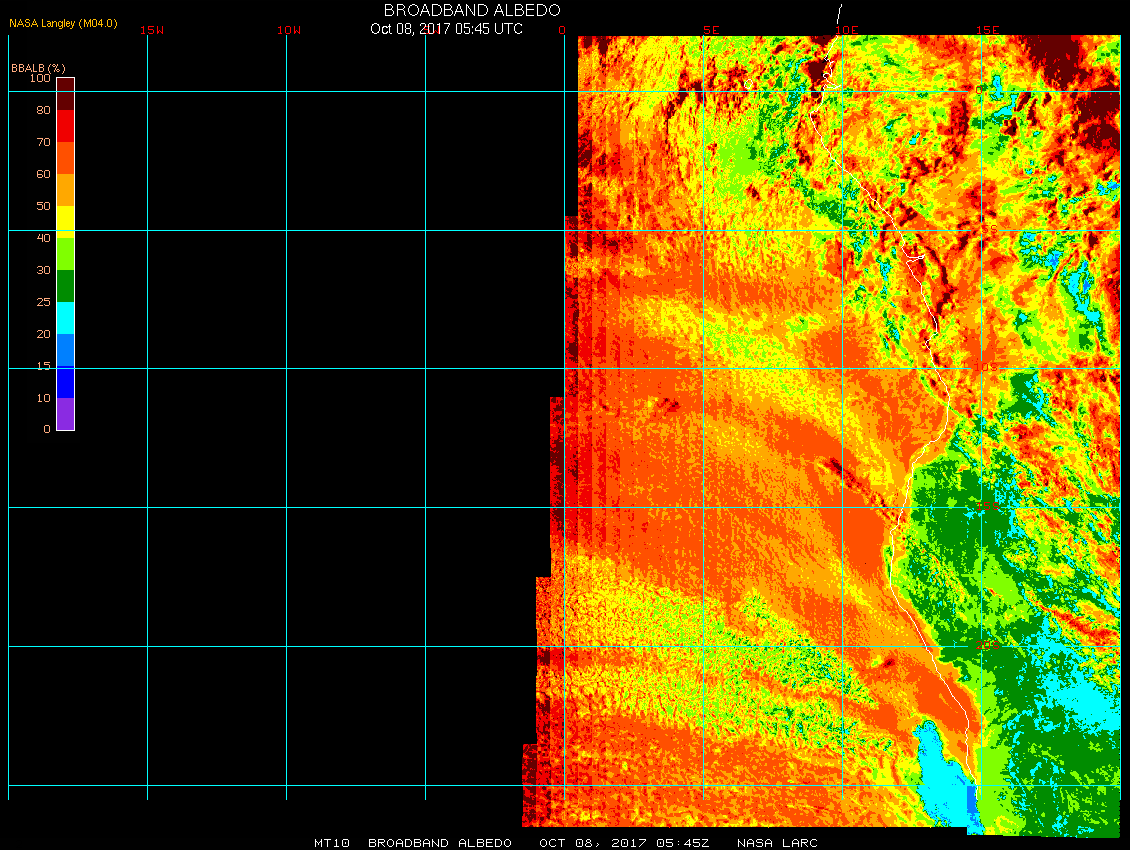Select the 5E longitude label
Screen dimensions: 1130x850
(x=711, y=30)
